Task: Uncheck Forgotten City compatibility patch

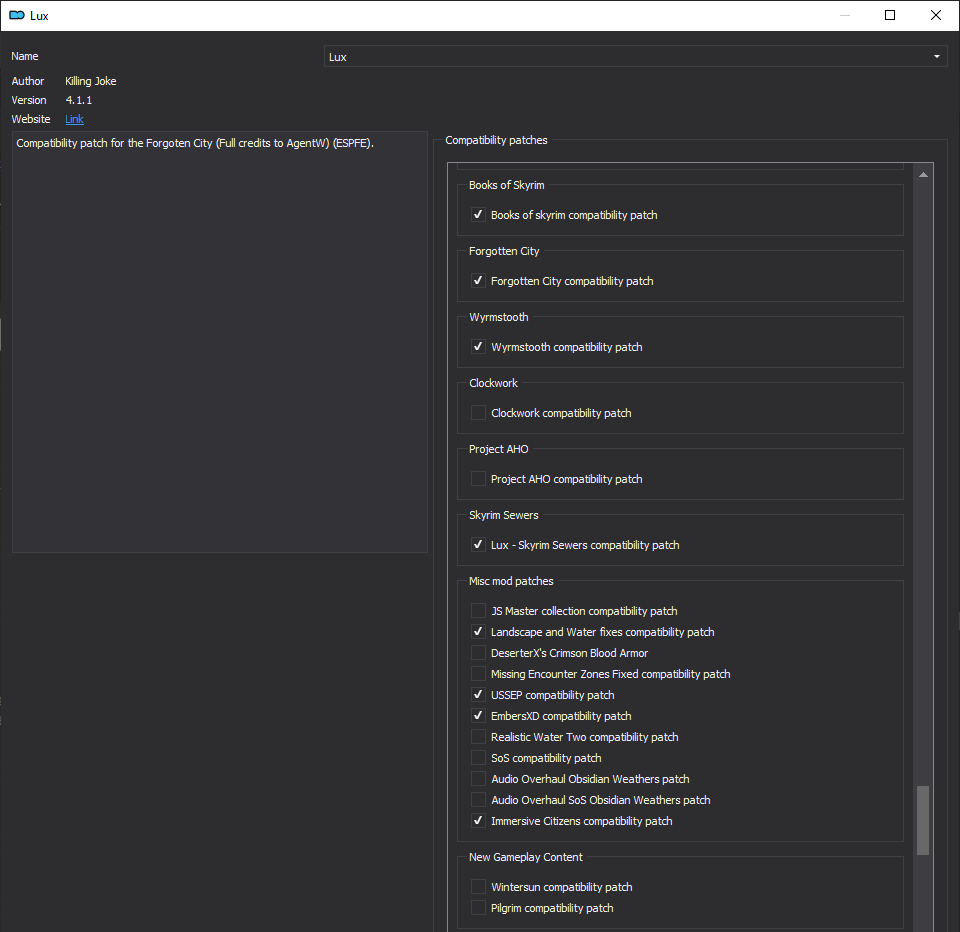Action: (x=478, y=281)
